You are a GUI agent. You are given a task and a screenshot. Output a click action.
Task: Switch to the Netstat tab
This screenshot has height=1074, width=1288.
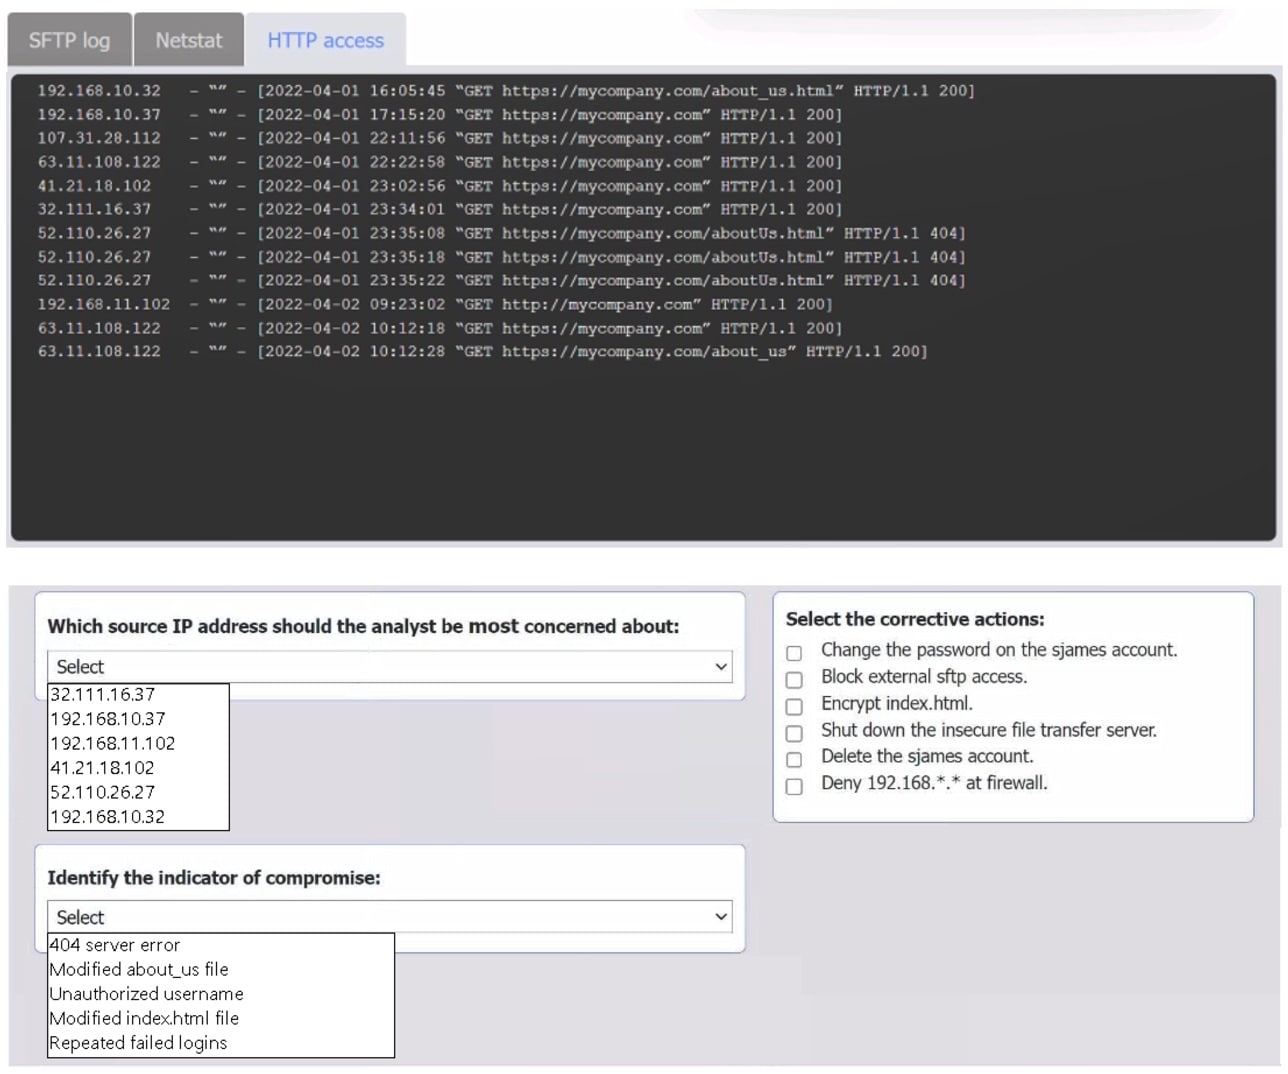188,39
